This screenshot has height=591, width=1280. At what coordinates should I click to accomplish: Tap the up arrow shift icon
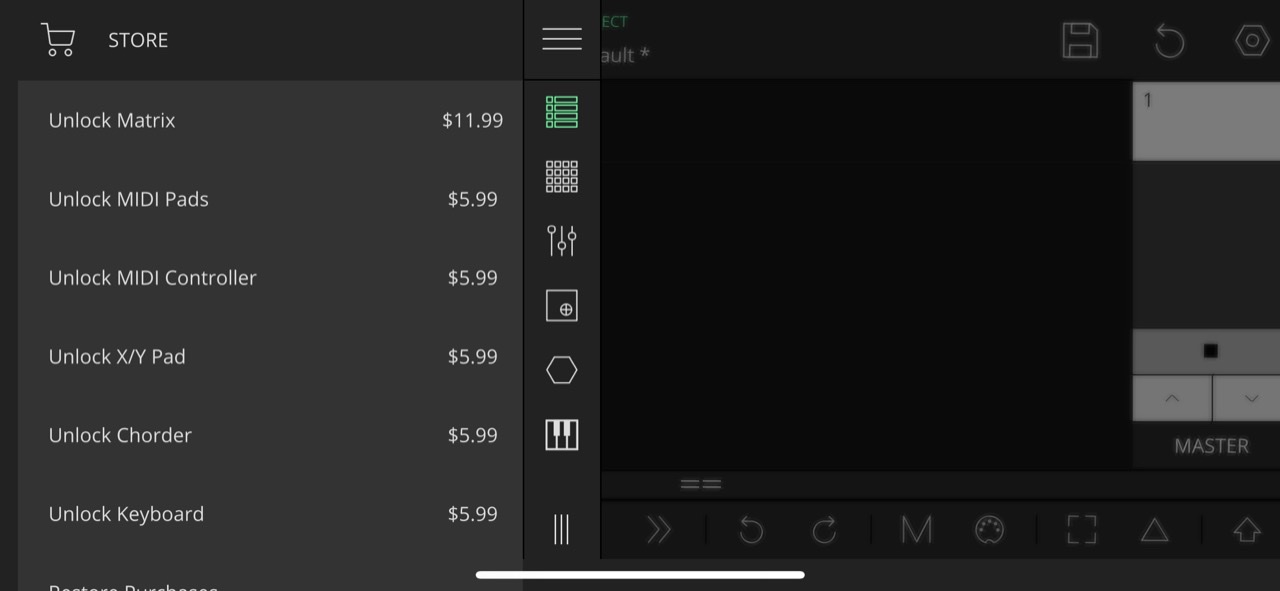click(x=1247, y=530)
